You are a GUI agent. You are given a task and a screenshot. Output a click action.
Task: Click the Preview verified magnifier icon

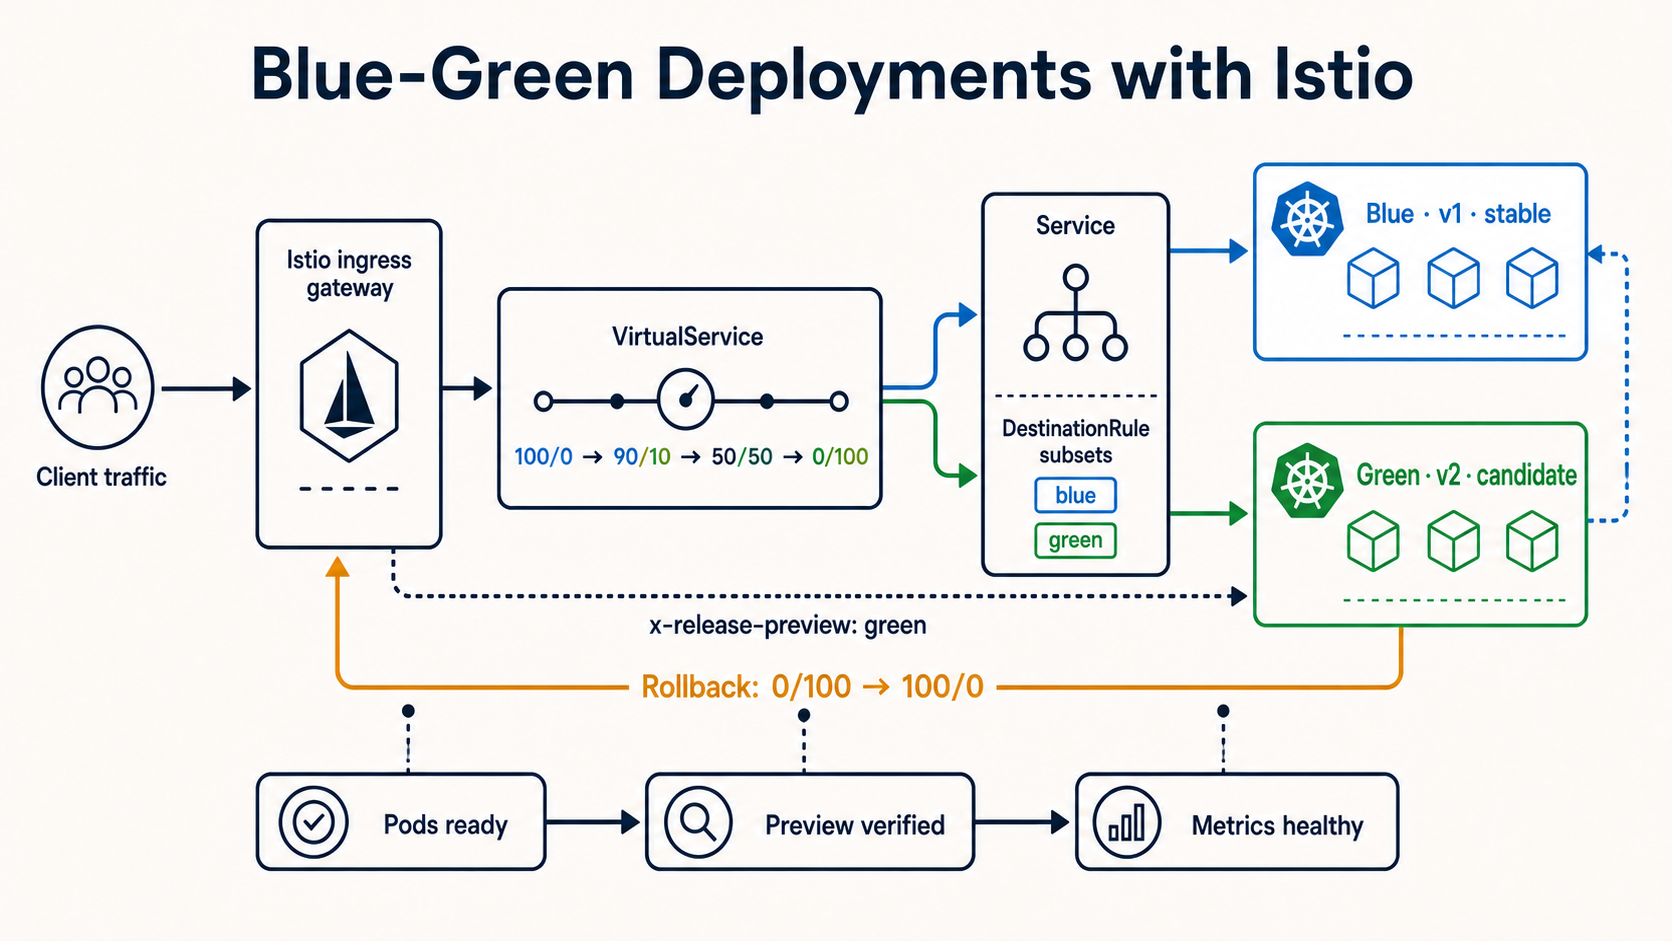pyautogui.click(x=698, y=822)
